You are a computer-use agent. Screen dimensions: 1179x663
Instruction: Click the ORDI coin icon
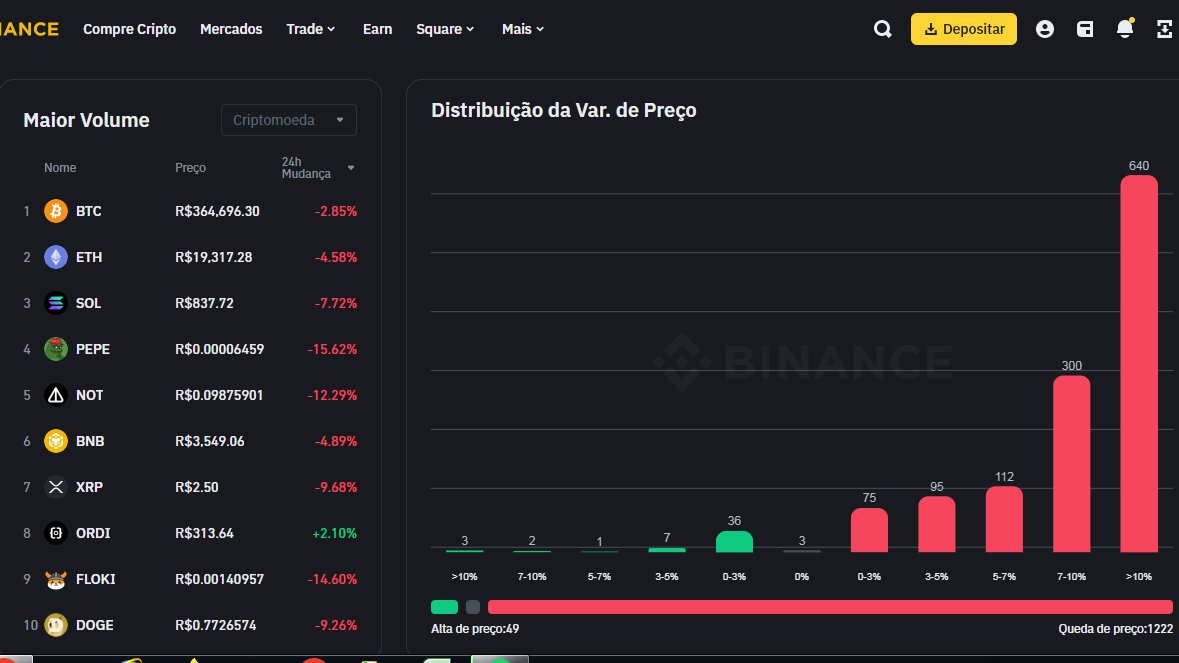pos(56,533)
